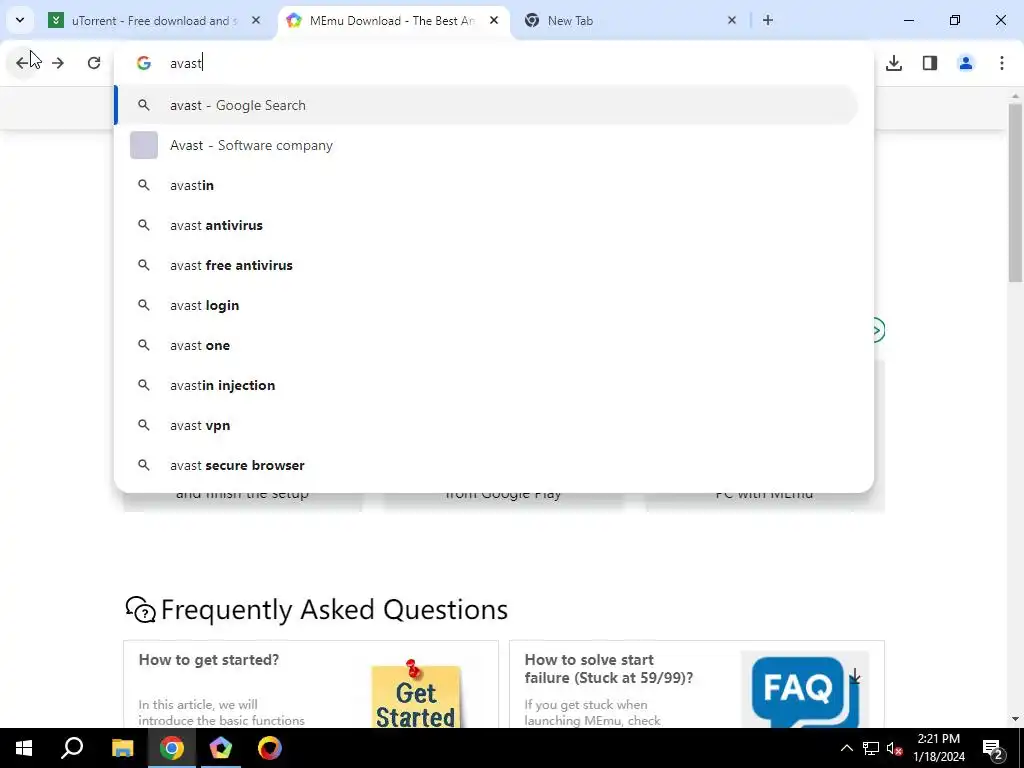The image size is (1024, 768).
Task: Click the FAQ speech bubble image
Action: pyautogui.click(x=805, y=690)
